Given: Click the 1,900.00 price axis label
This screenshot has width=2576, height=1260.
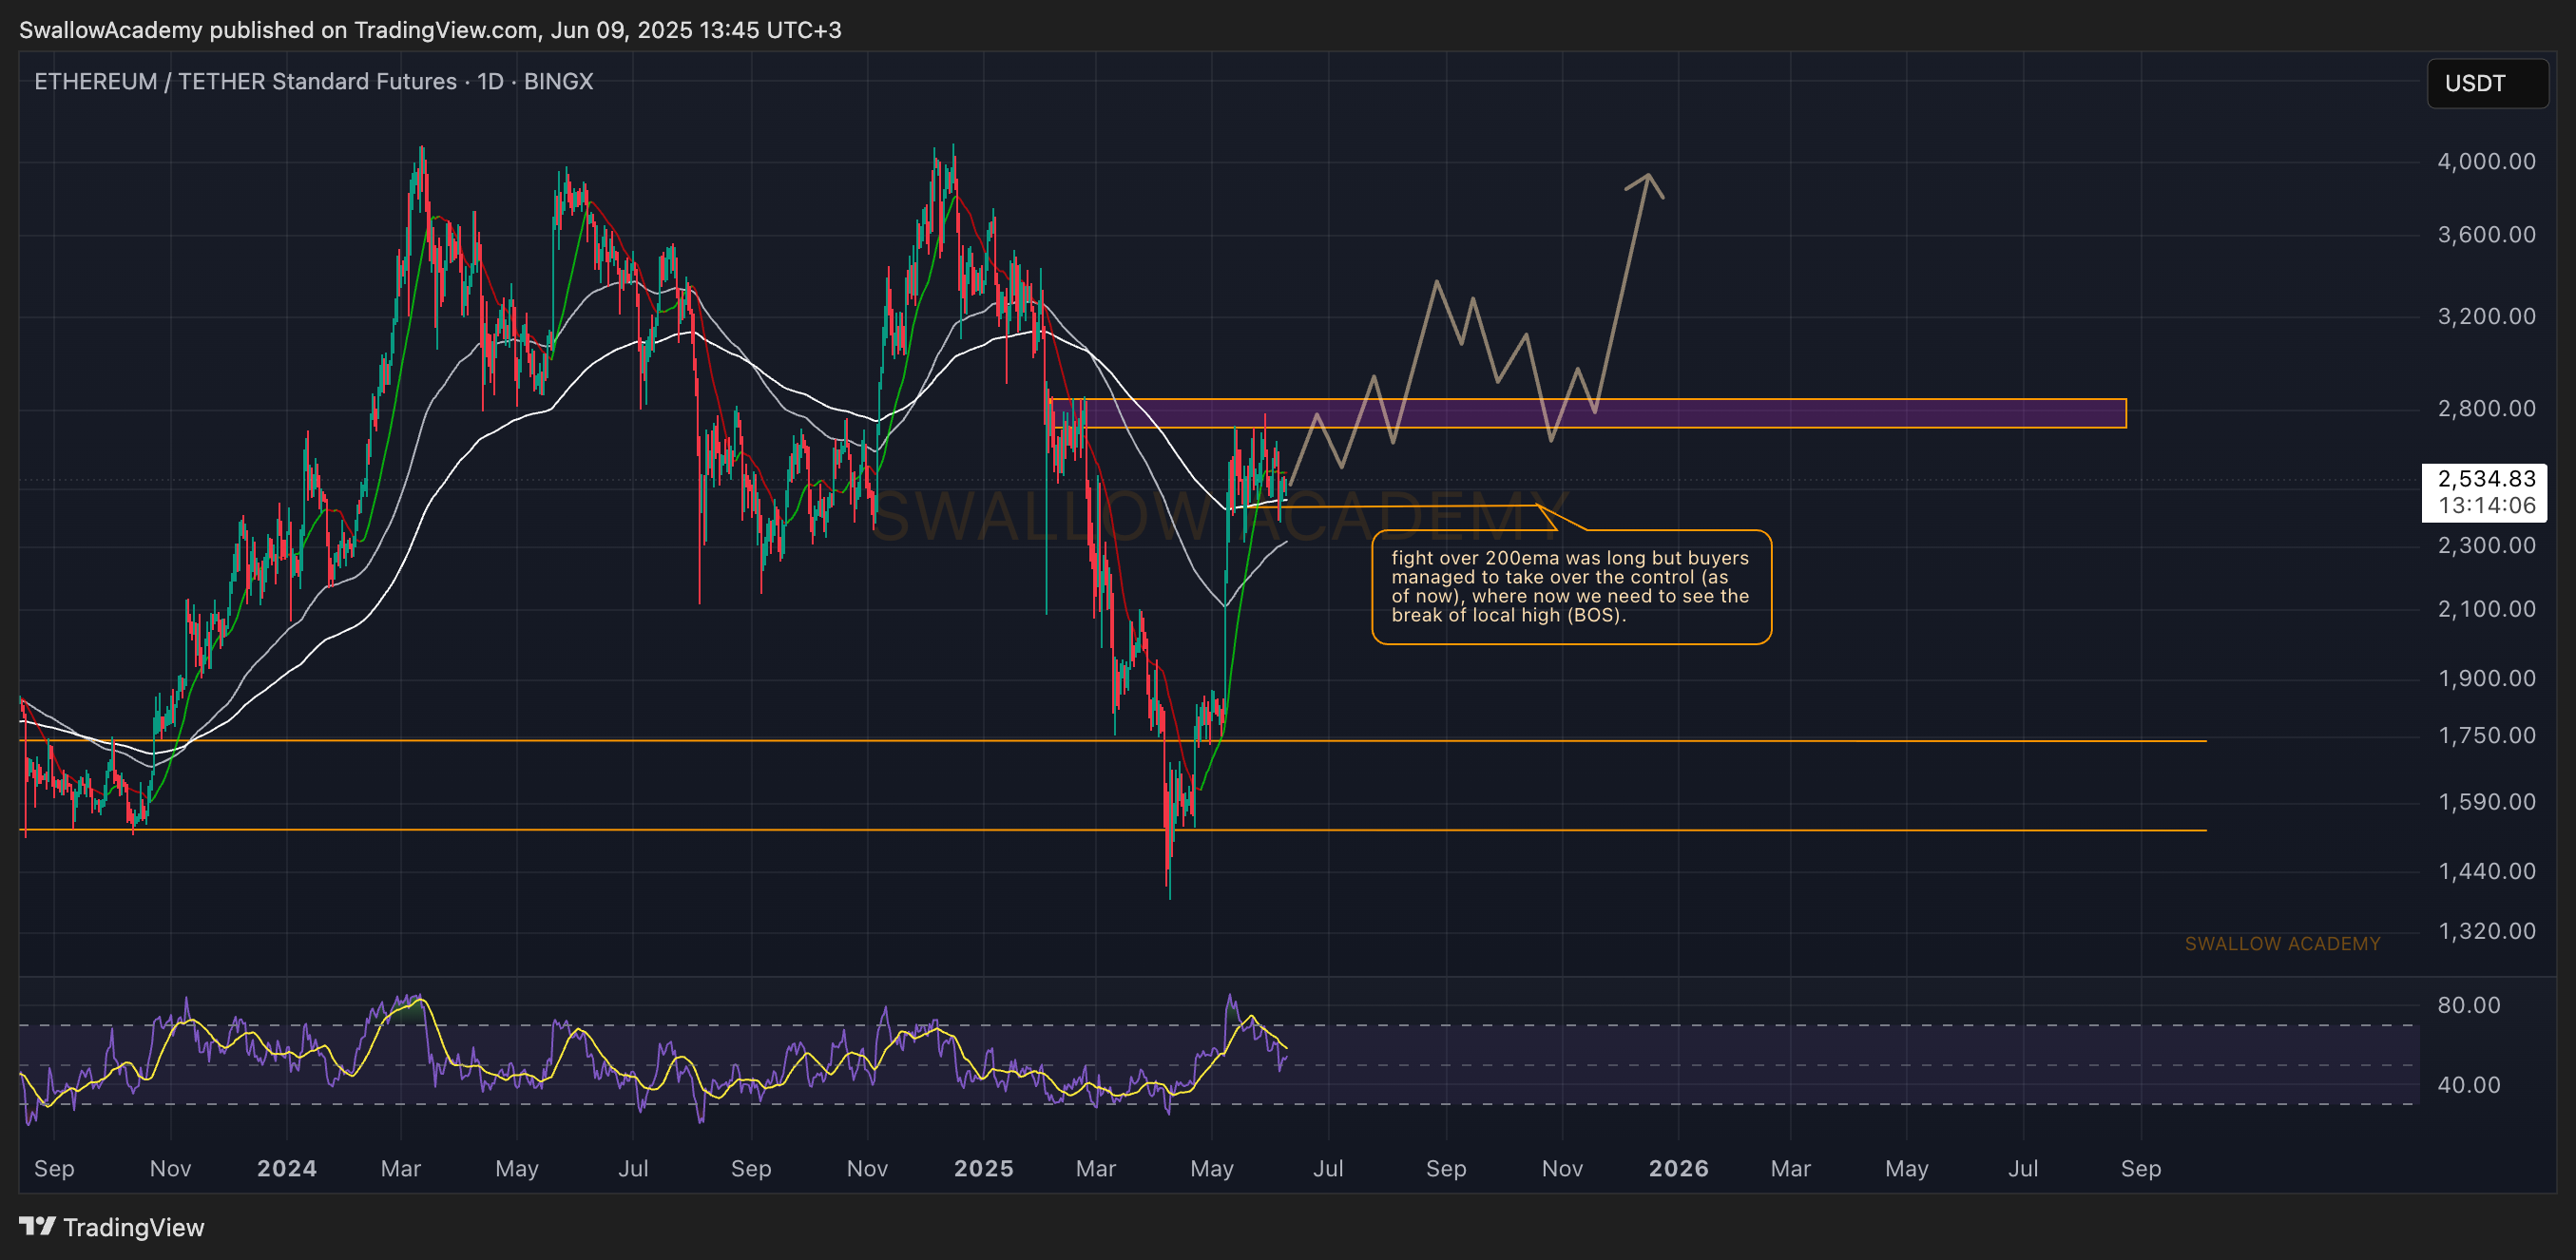Looking at the screenshot, I should click(x=2486, y=678).
